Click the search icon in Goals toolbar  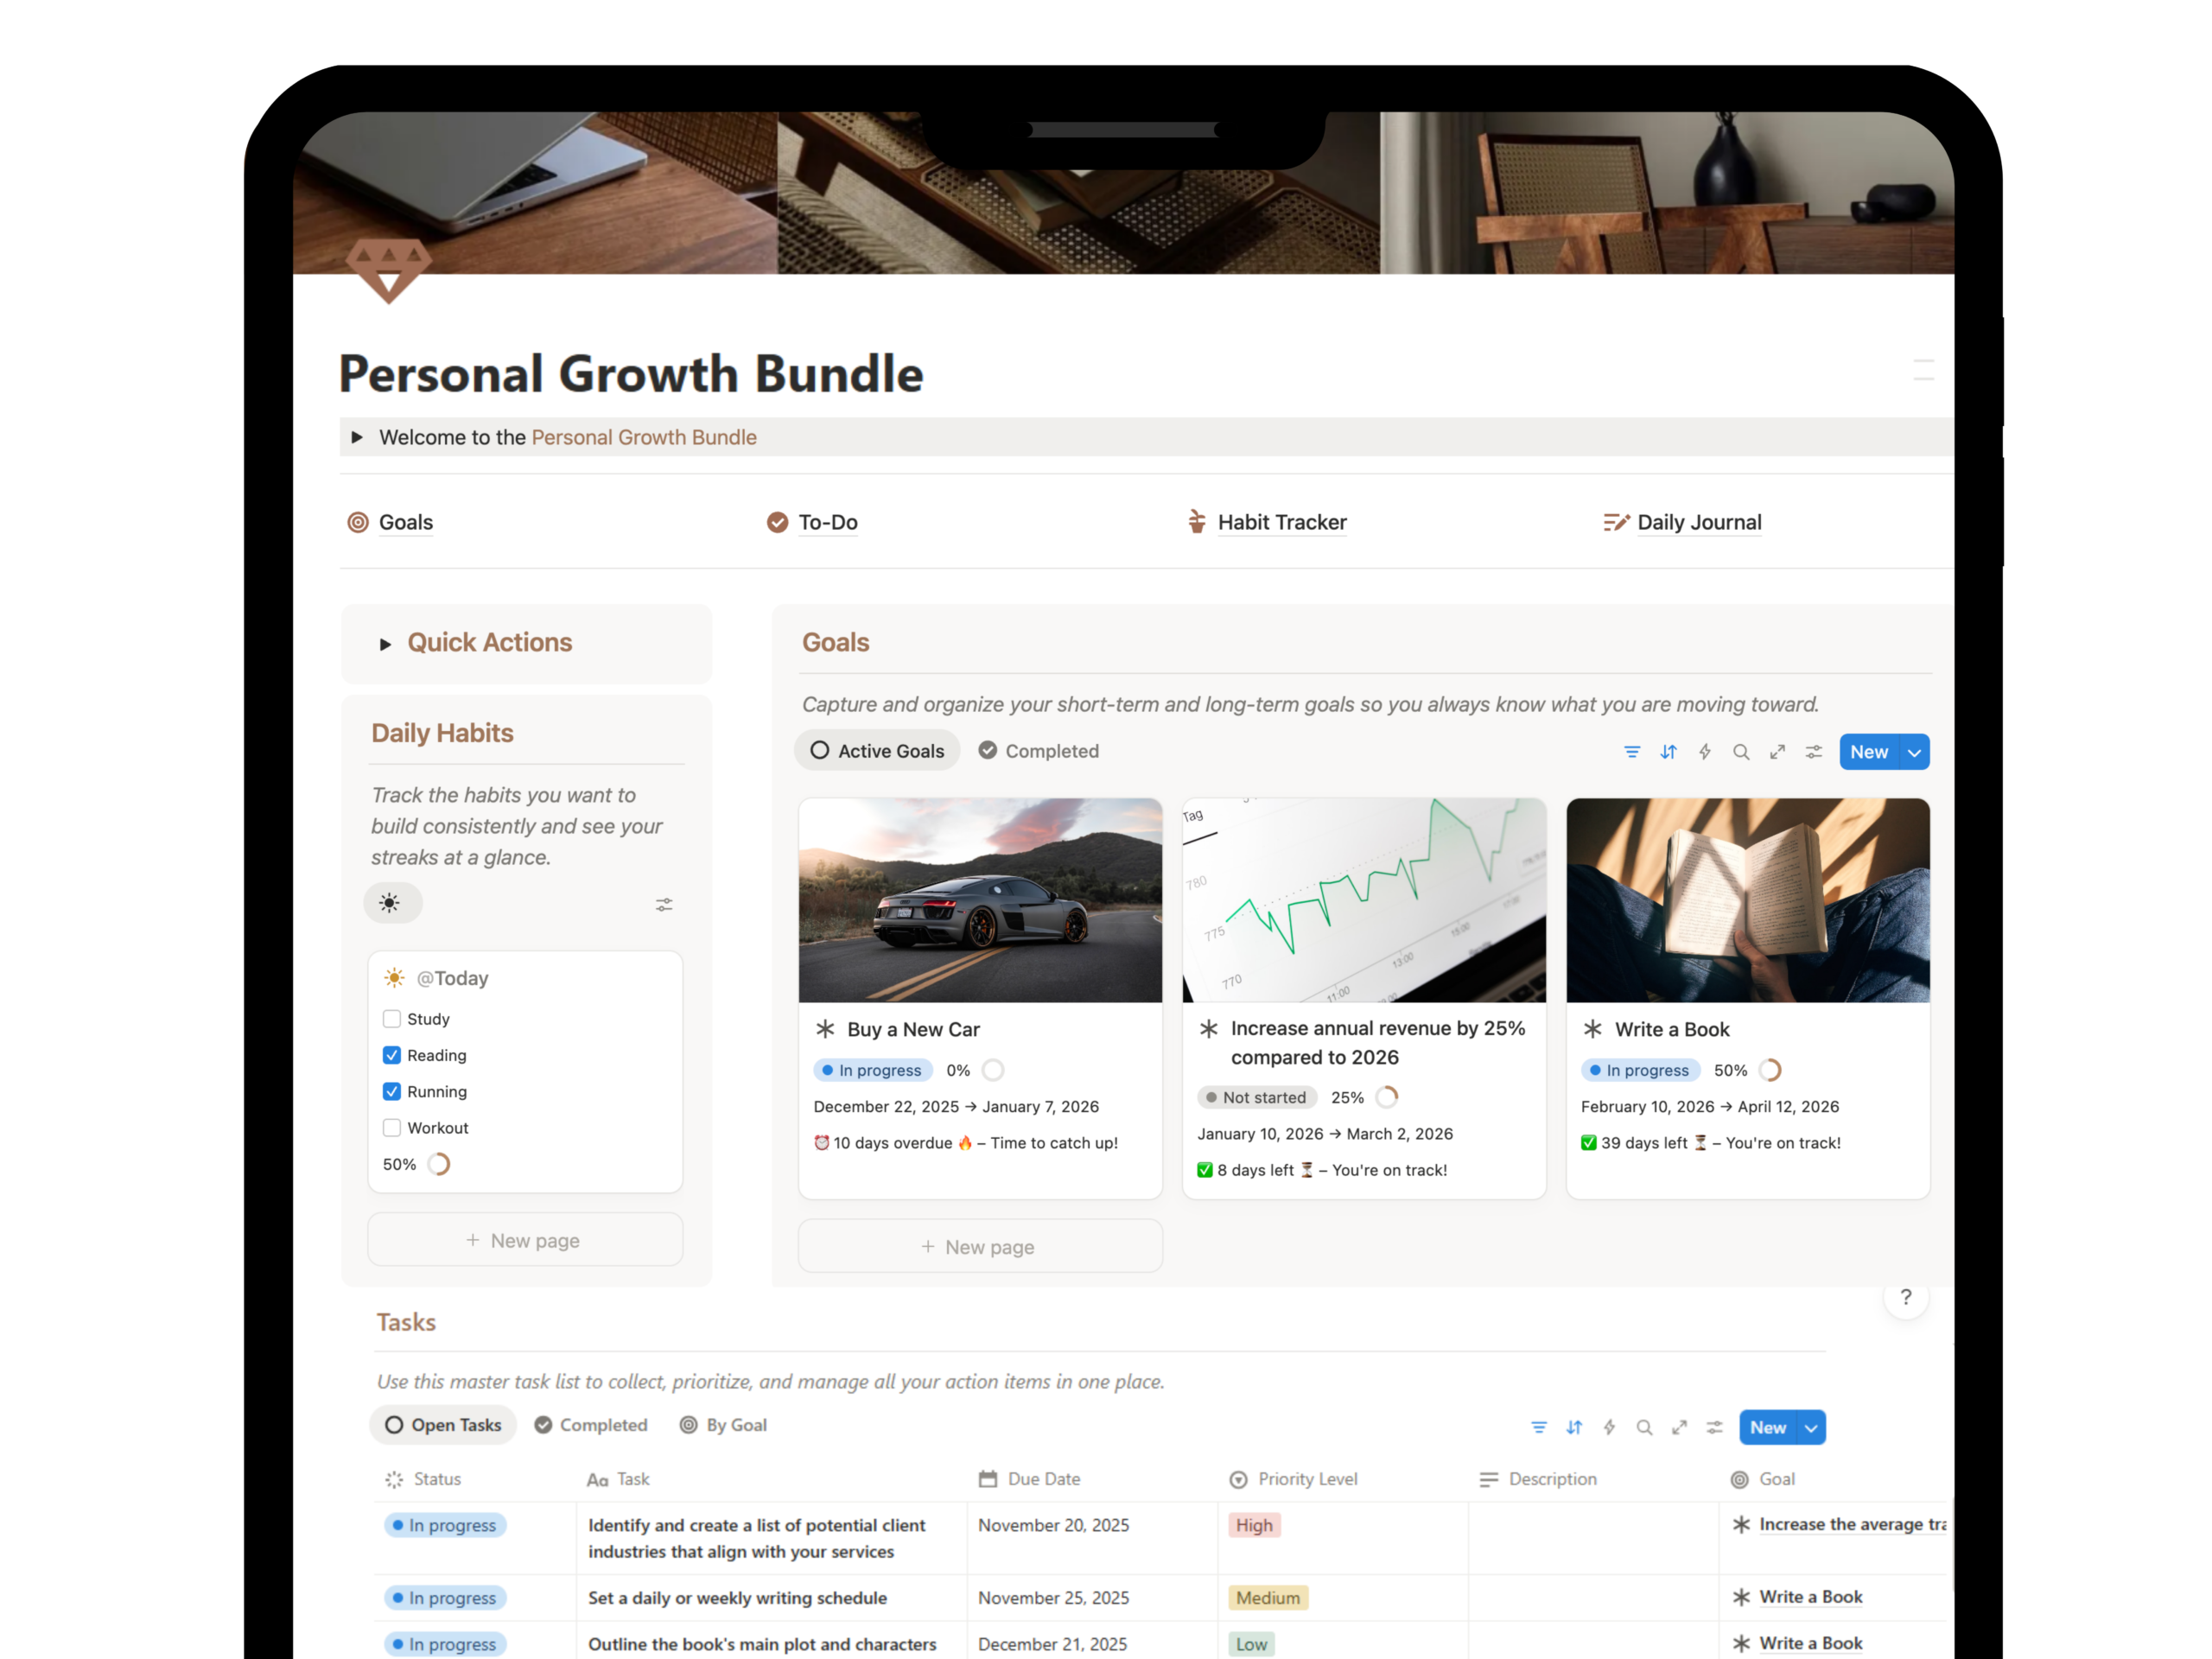(x=1741, y=752)
